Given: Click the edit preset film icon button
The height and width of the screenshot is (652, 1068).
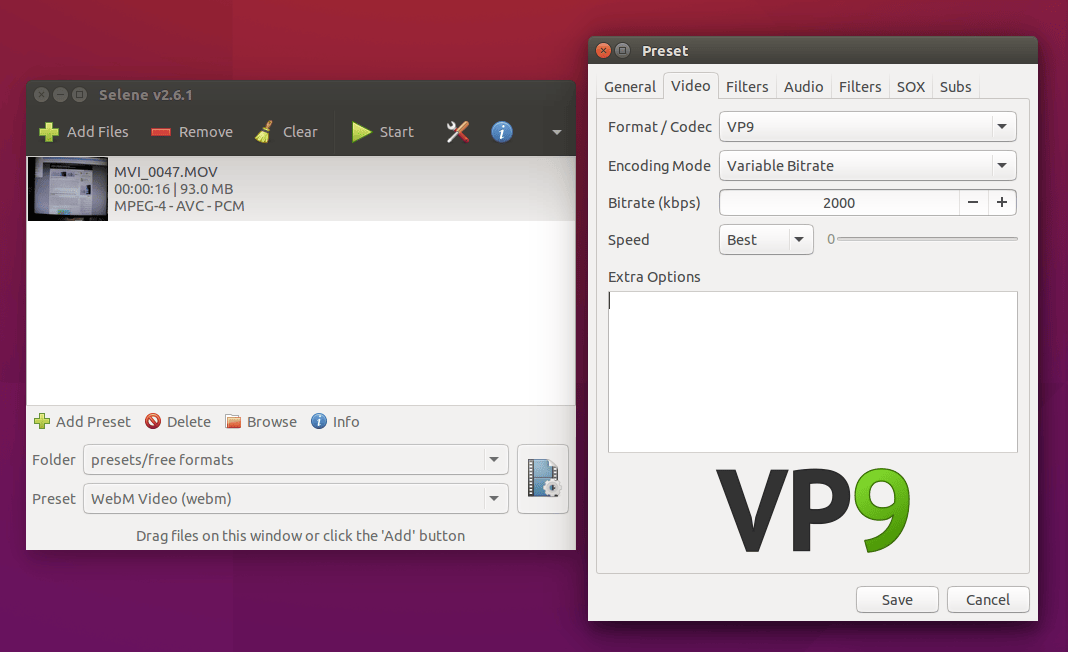Looking at the screenshot, I should click(x=543, y=479).
